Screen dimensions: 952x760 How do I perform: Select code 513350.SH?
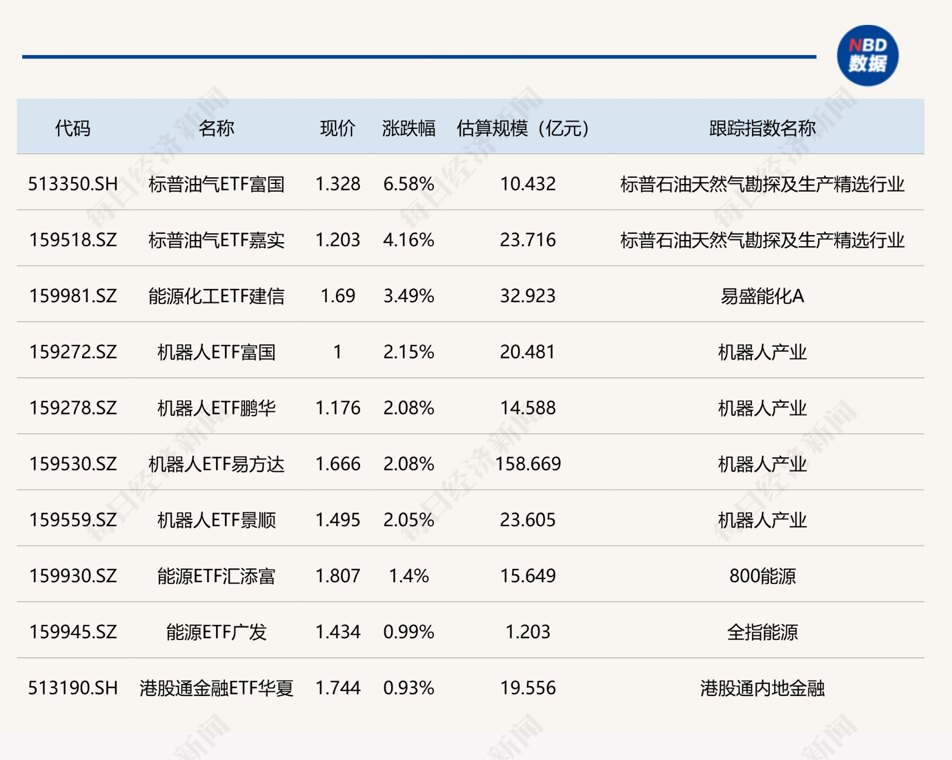coord(73,184)
